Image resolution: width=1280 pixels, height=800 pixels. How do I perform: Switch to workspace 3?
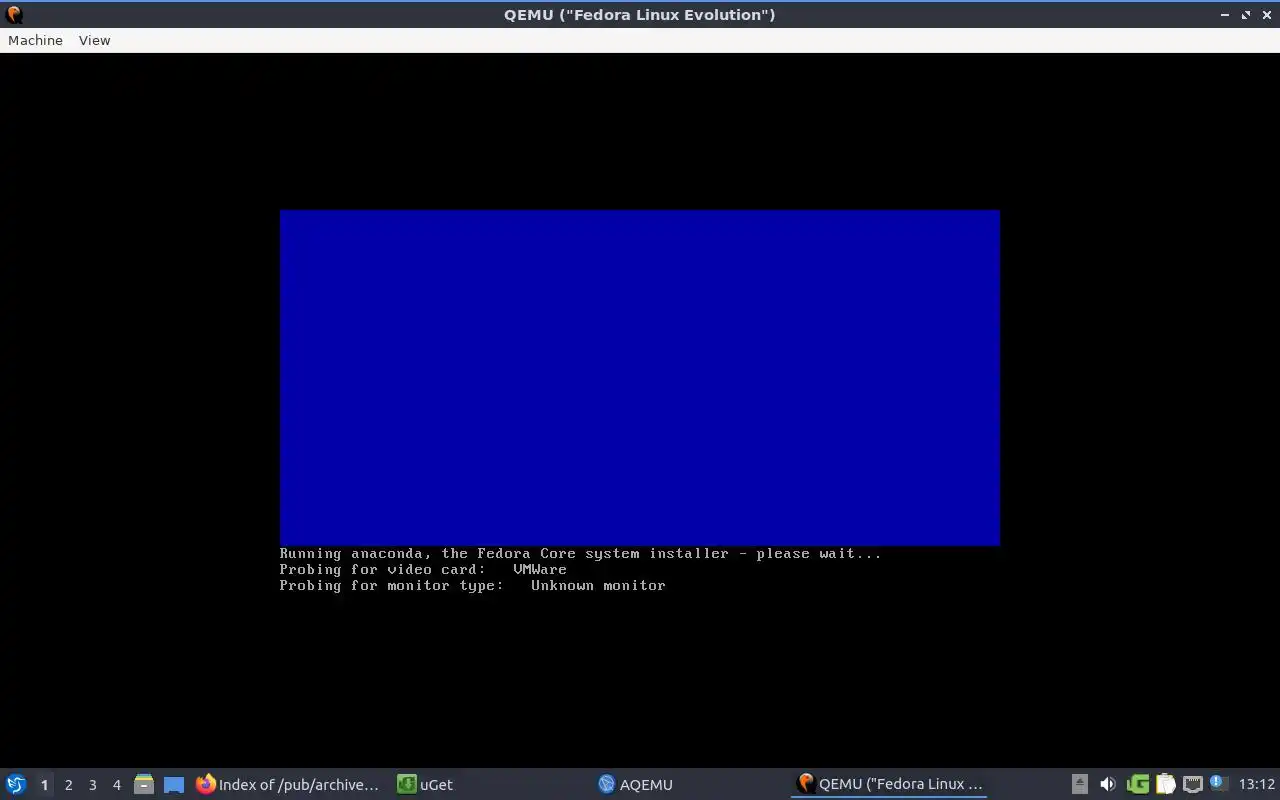(x=92, y=785)
